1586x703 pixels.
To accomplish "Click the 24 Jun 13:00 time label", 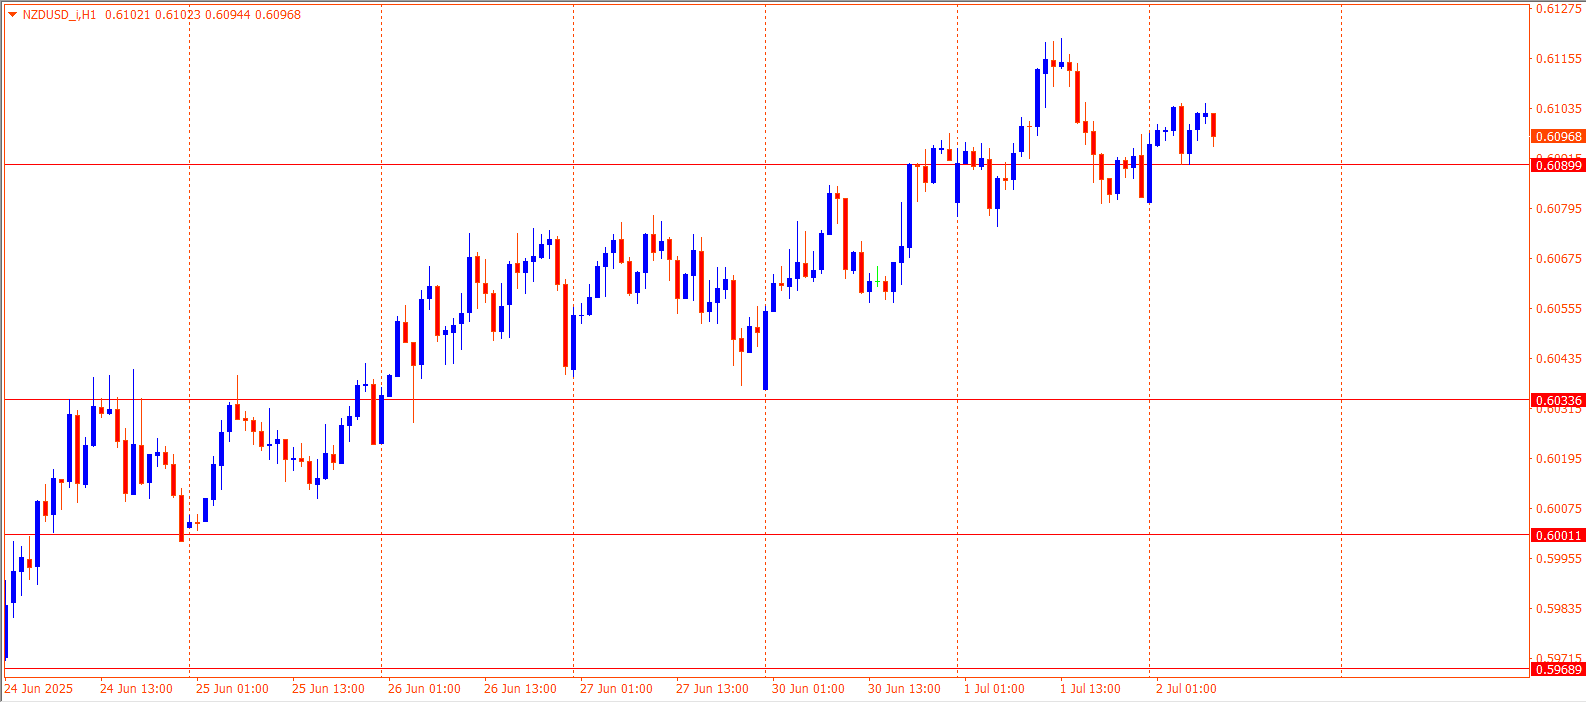I will point(136,689).
